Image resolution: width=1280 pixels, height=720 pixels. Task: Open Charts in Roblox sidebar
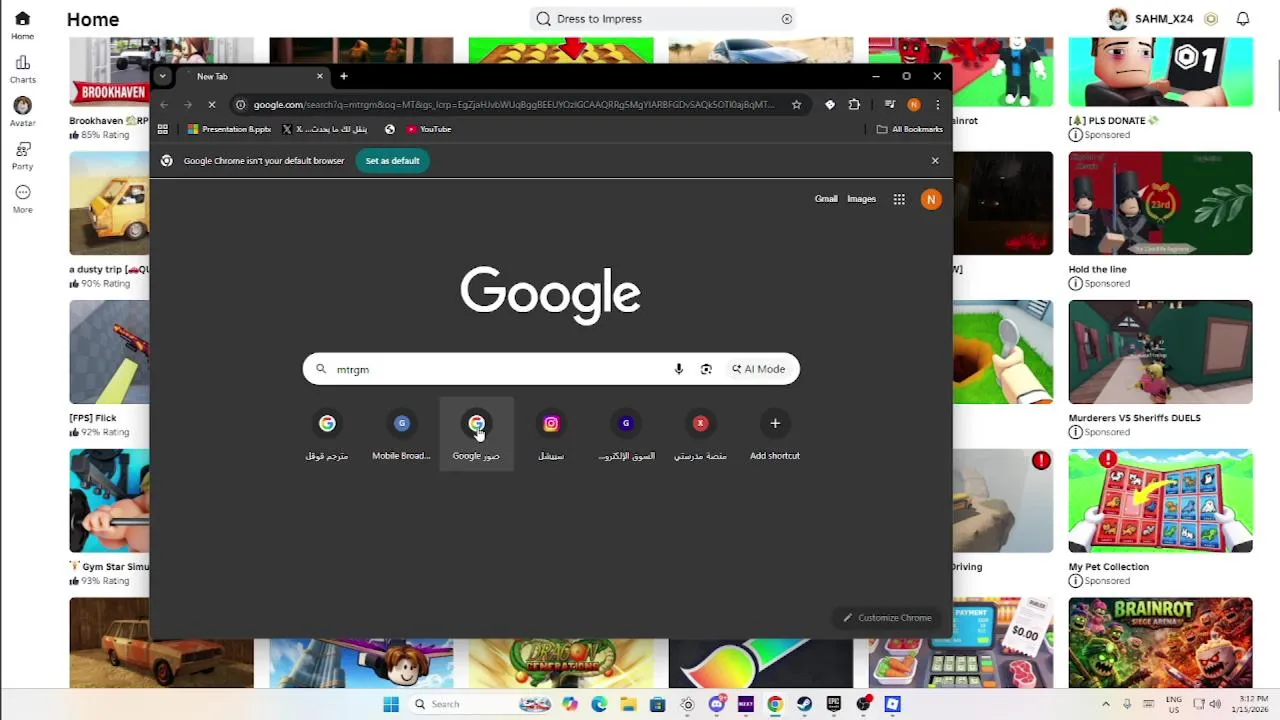tap(22, 69)
